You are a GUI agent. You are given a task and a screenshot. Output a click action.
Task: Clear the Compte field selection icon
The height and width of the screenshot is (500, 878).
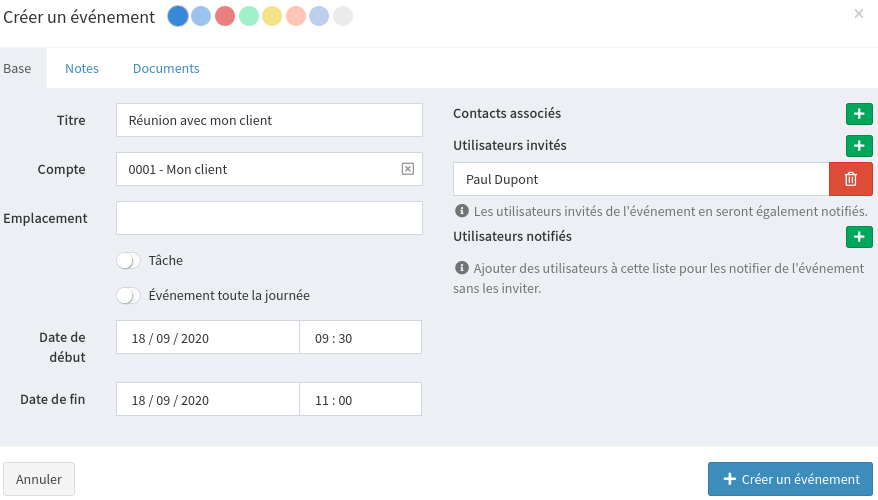407,169
